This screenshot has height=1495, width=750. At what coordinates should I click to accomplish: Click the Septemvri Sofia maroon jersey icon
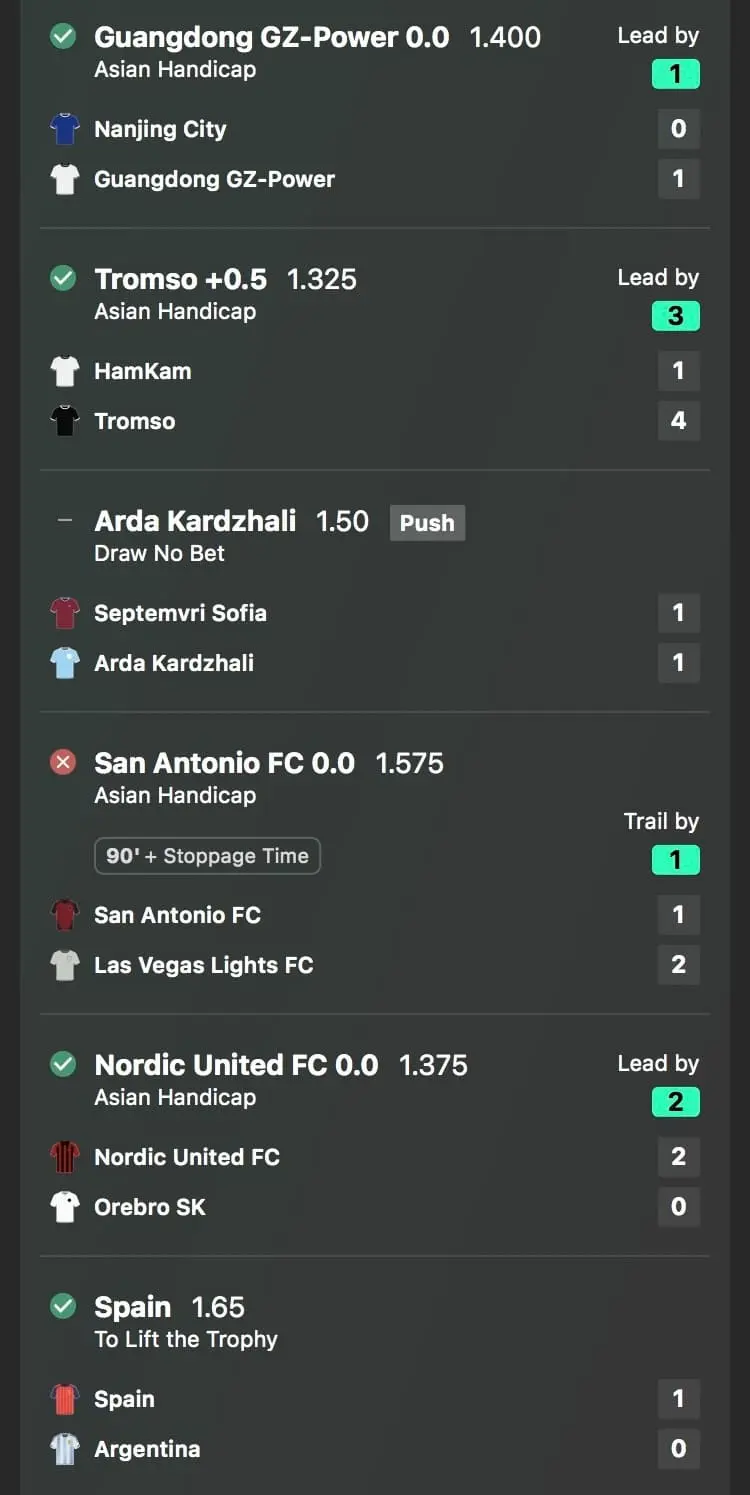pos(65,613)
